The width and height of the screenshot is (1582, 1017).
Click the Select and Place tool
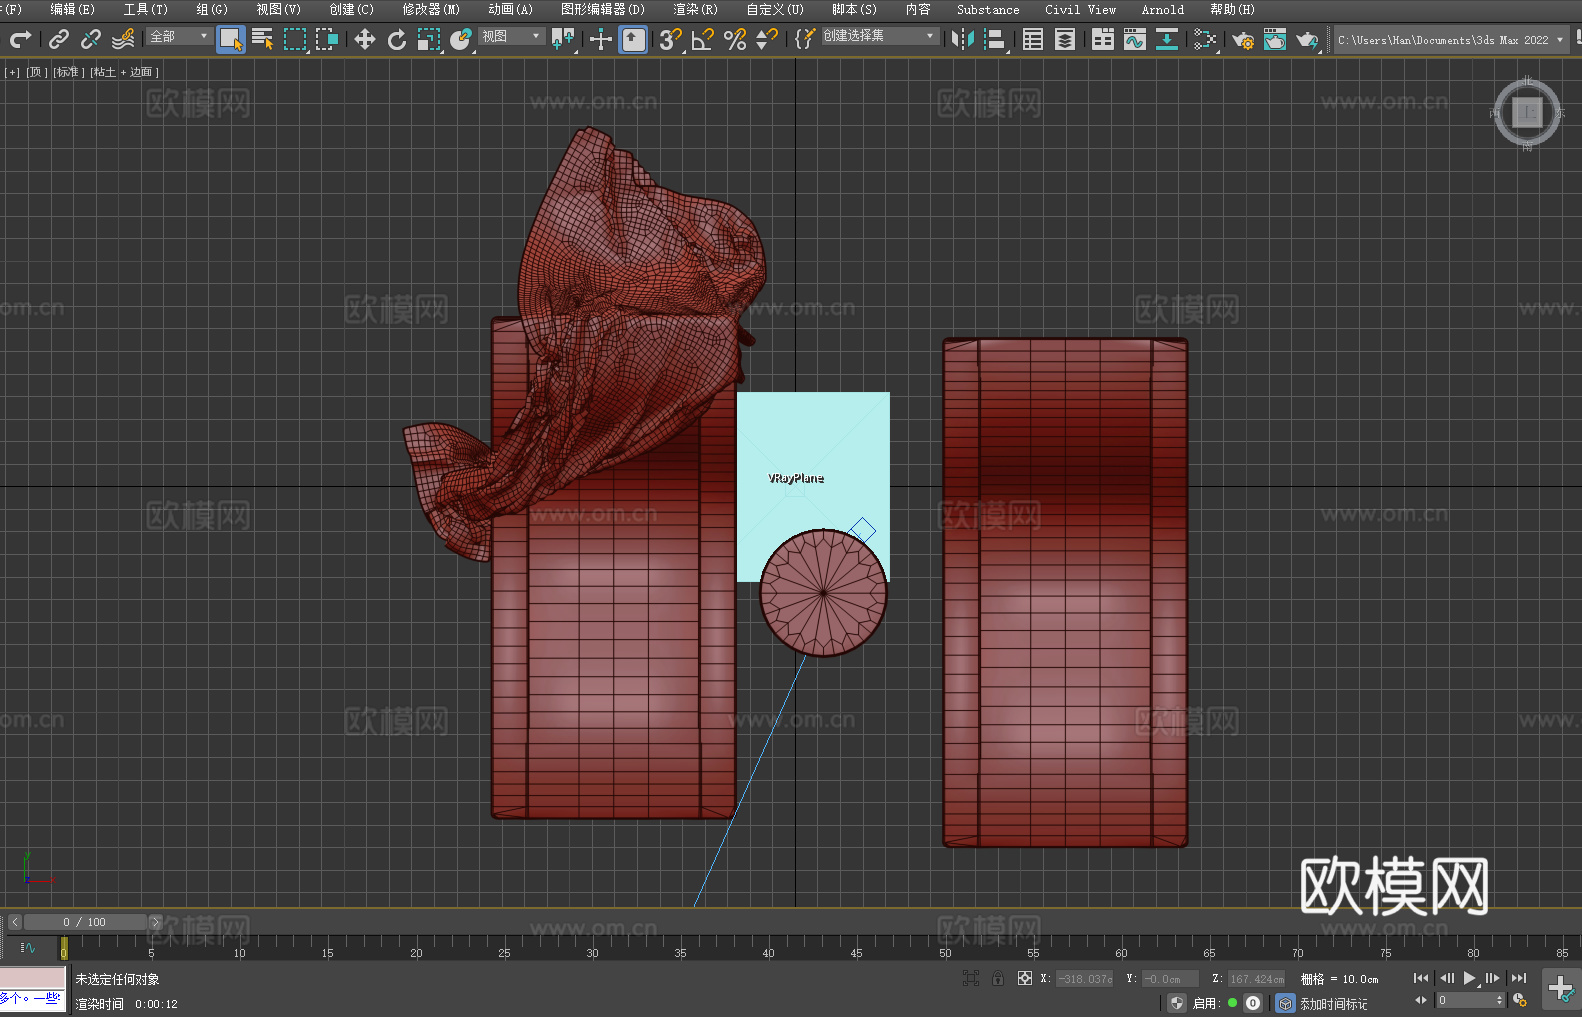point(461,39)
